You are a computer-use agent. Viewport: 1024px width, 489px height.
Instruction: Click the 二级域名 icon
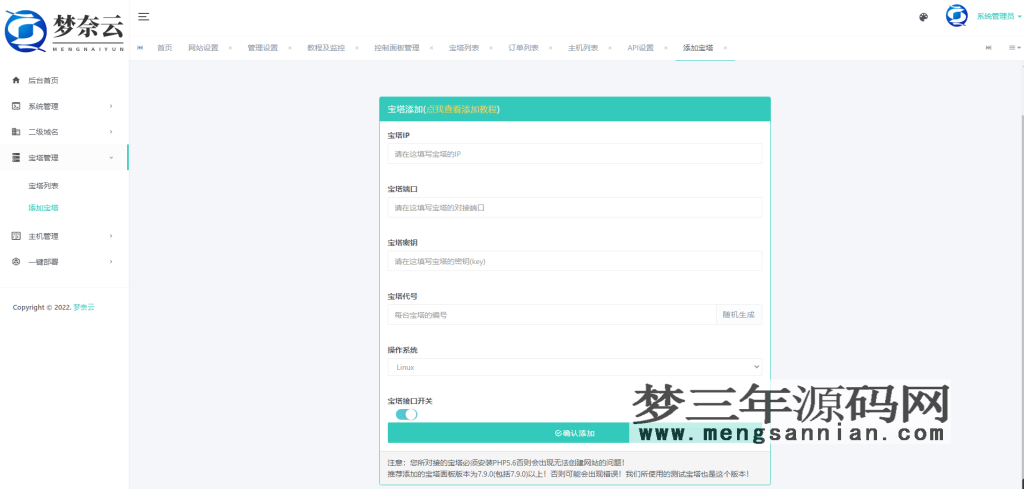coord(16,132)
